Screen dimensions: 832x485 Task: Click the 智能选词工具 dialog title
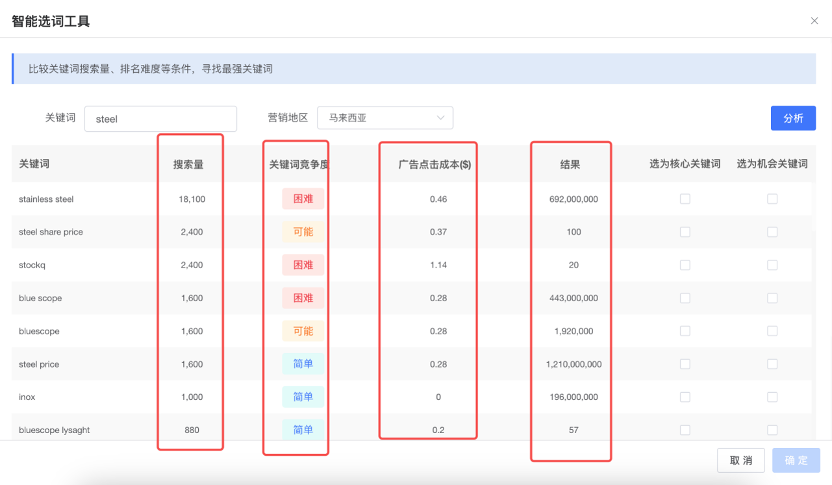point(51,21)
